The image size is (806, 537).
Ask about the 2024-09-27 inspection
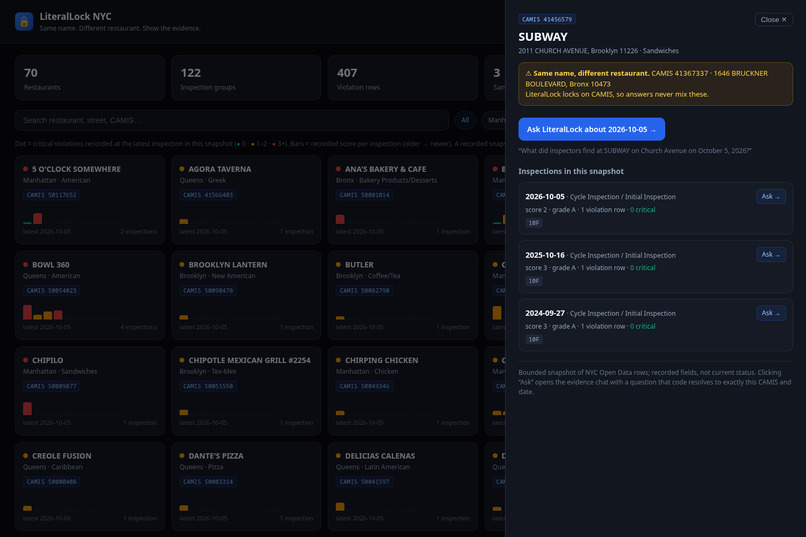coord(771,313)
